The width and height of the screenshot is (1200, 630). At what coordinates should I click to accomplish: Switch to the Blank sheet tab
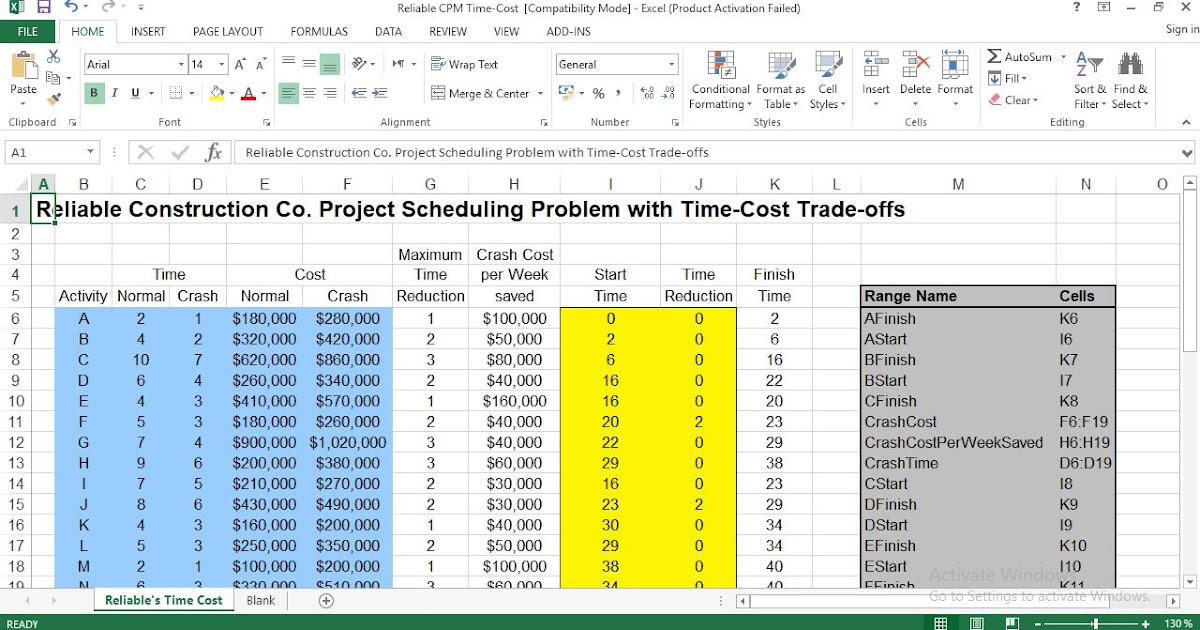(x=260, y=600)
